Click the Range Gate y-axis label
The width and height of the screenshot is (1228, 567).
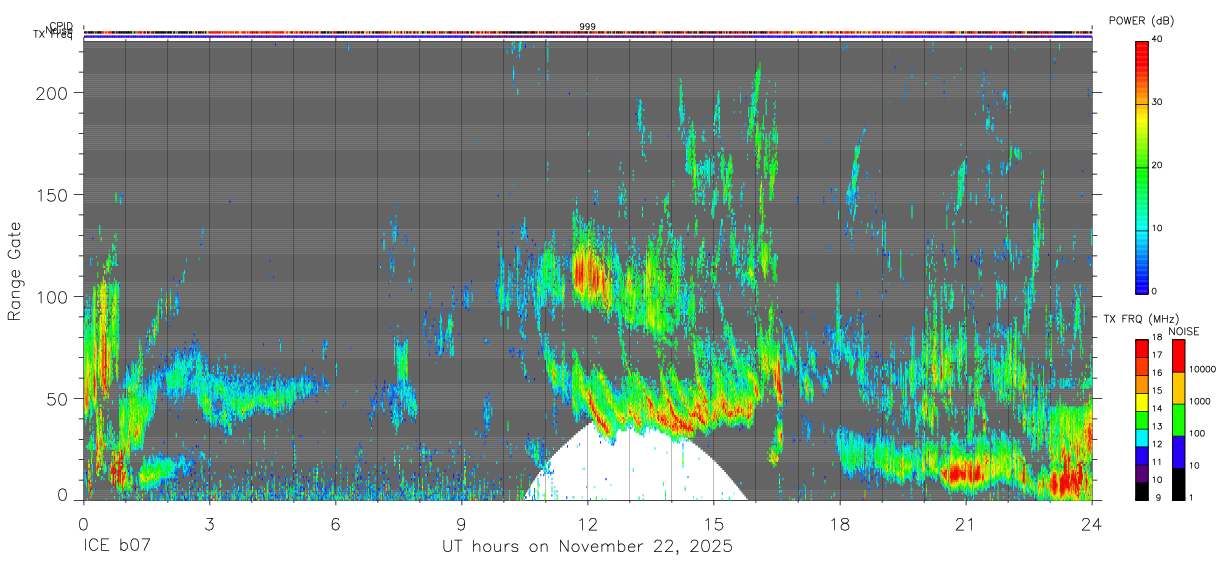(x=15, y=271)
